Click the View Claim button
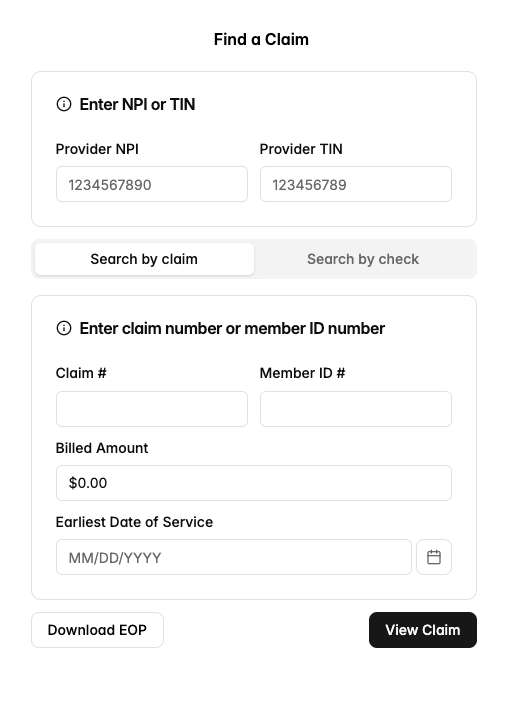Image resolution: width=529 pixels, height=707 pixels. [x=423, y=630]
